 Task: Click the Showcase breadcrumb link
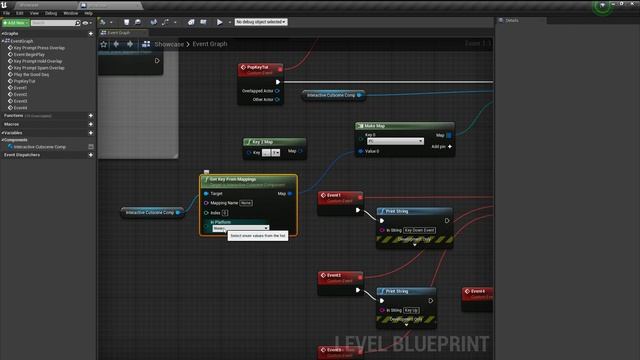169,44
